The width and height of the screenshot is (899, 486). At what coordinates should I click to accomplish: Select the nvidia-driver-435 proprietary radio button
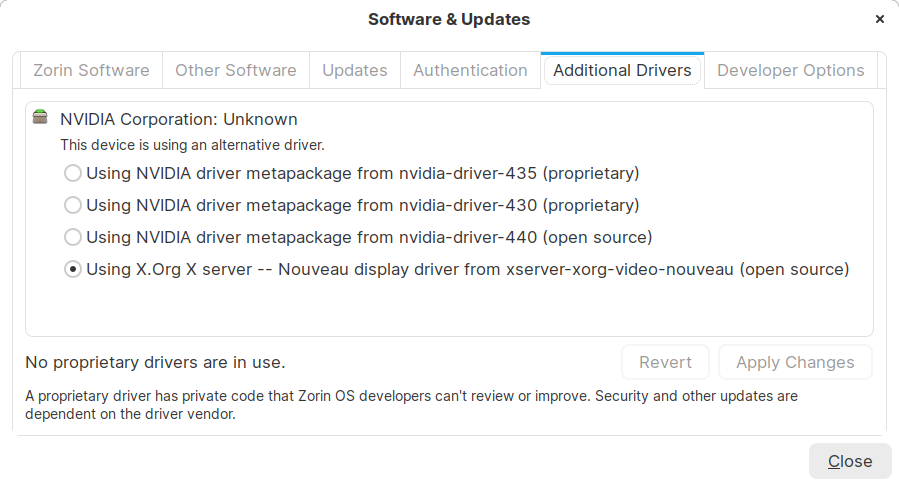(73, 173)
